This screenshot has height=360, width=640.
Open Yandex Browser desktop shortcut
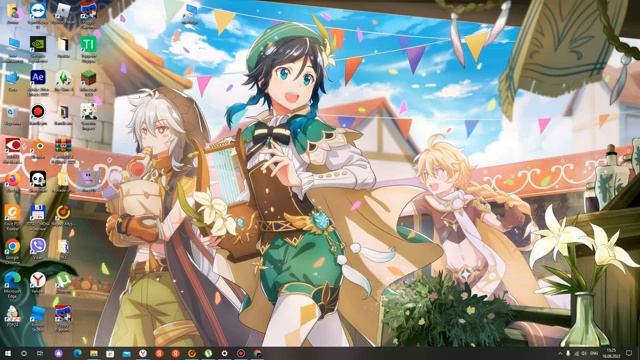coord(38,280)
